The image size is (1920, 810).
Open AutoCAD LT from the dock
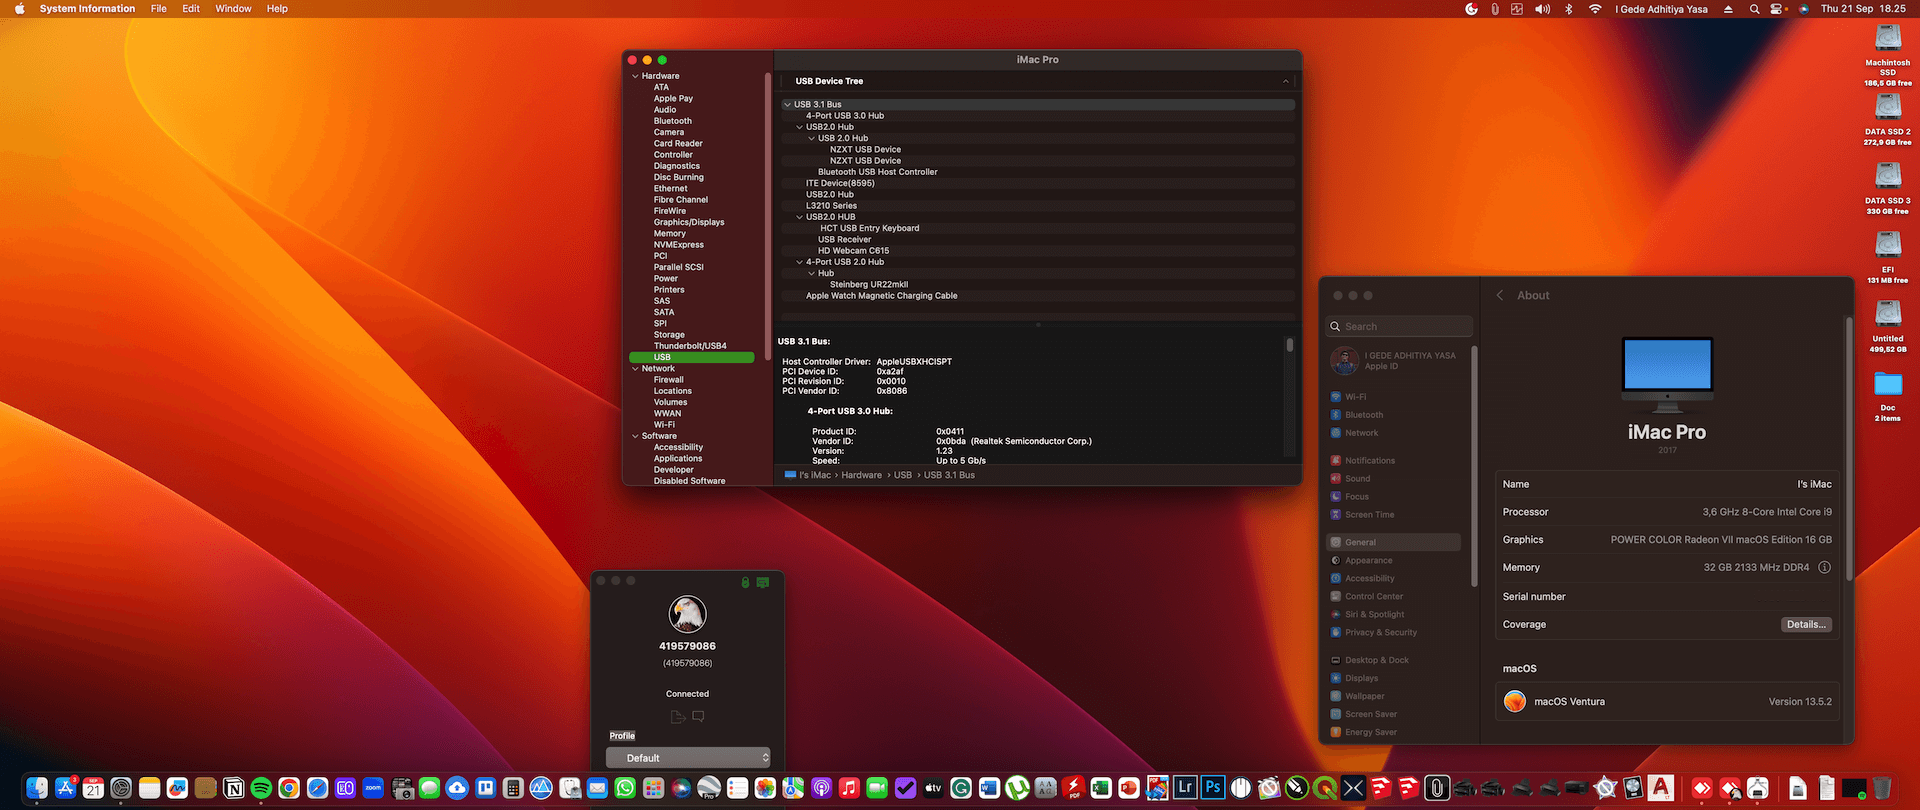click(1661, 788)
